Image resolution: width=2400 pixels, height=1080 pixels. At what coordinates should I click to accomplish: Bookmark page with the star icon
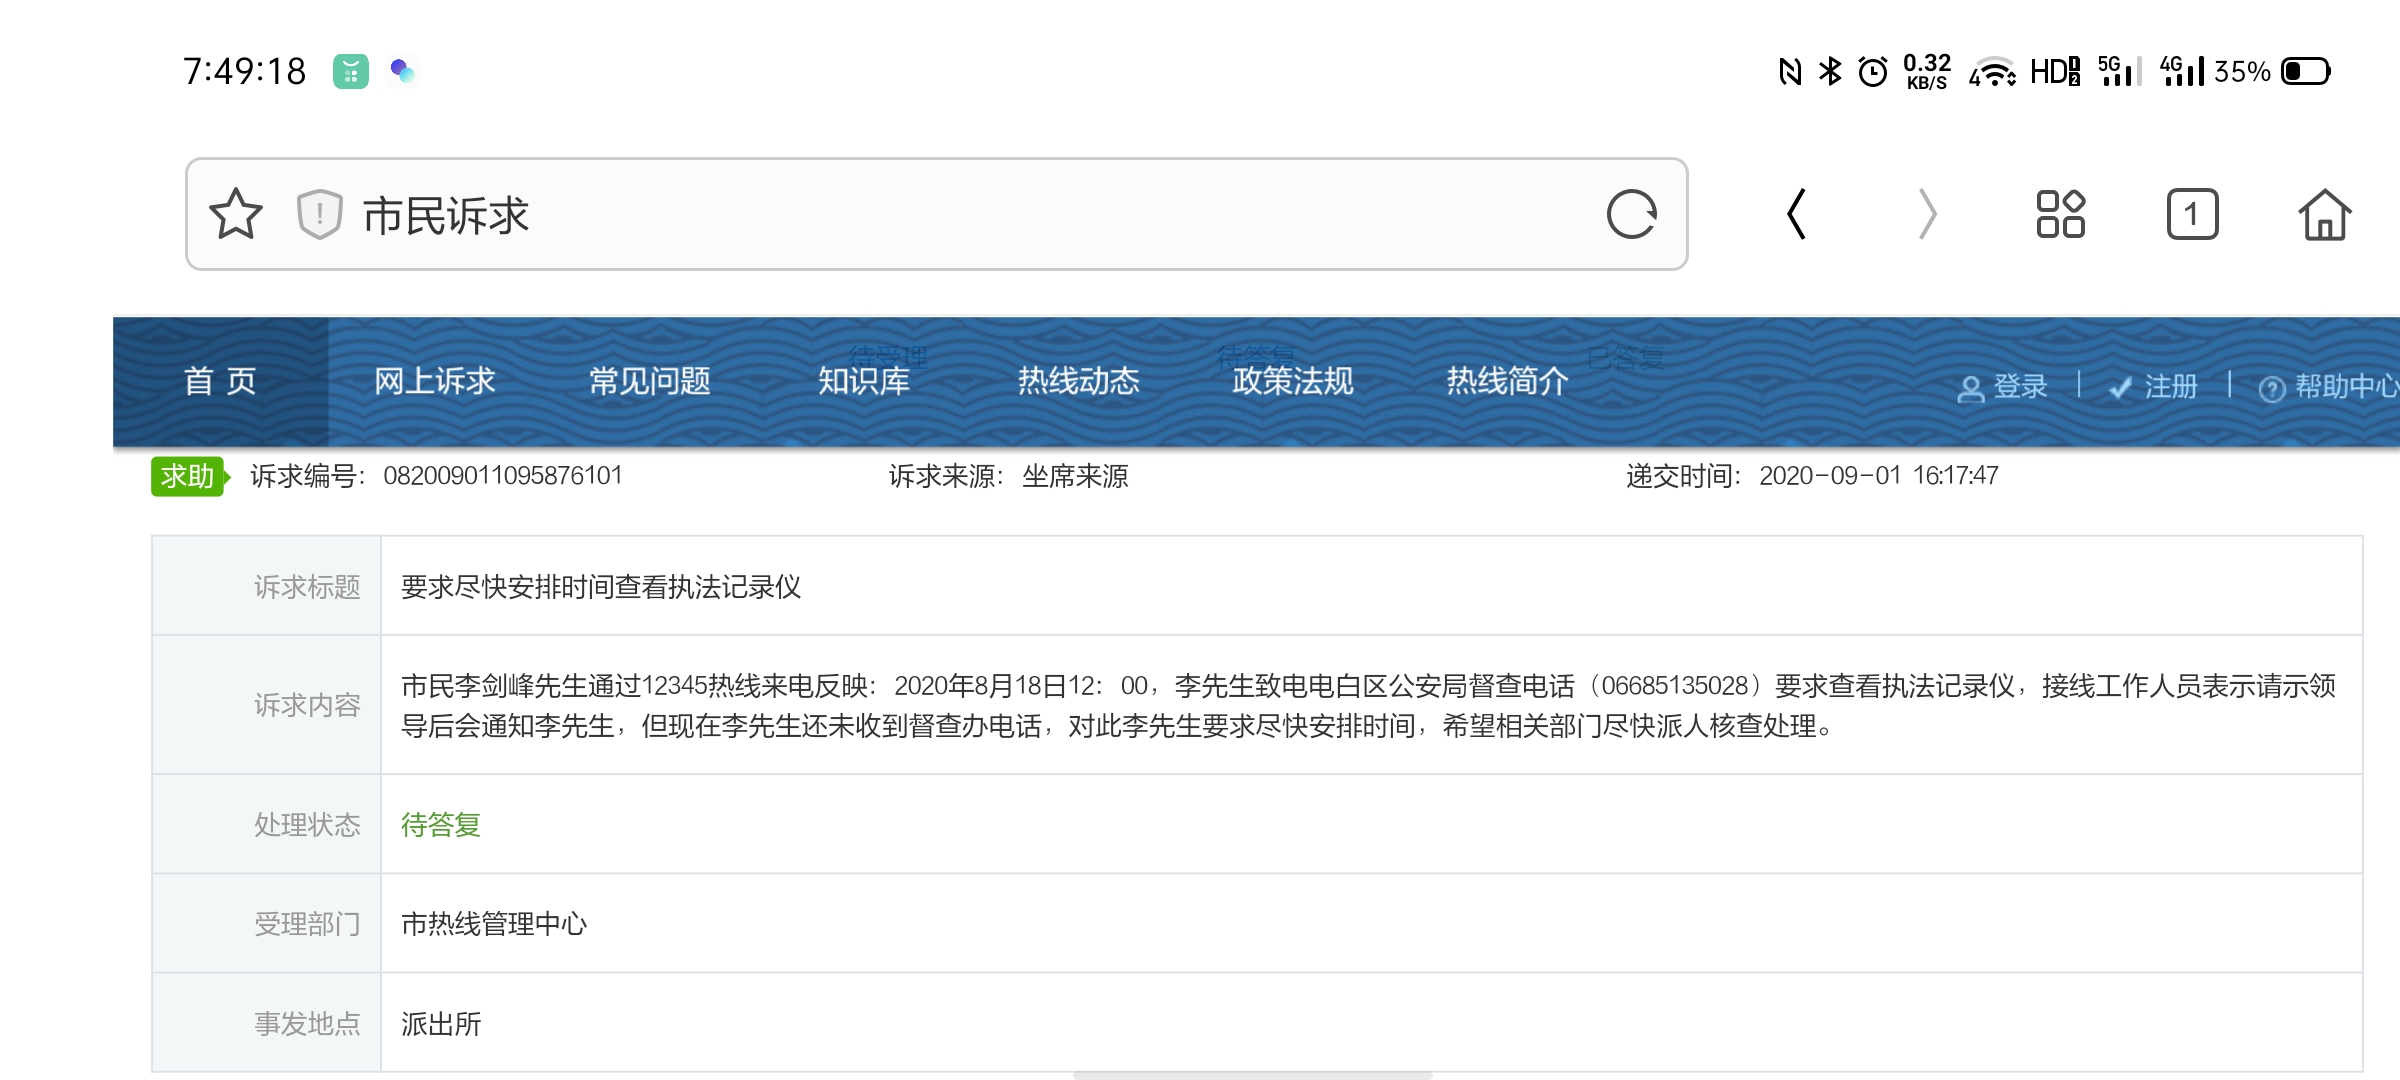[x=236, y=215]
